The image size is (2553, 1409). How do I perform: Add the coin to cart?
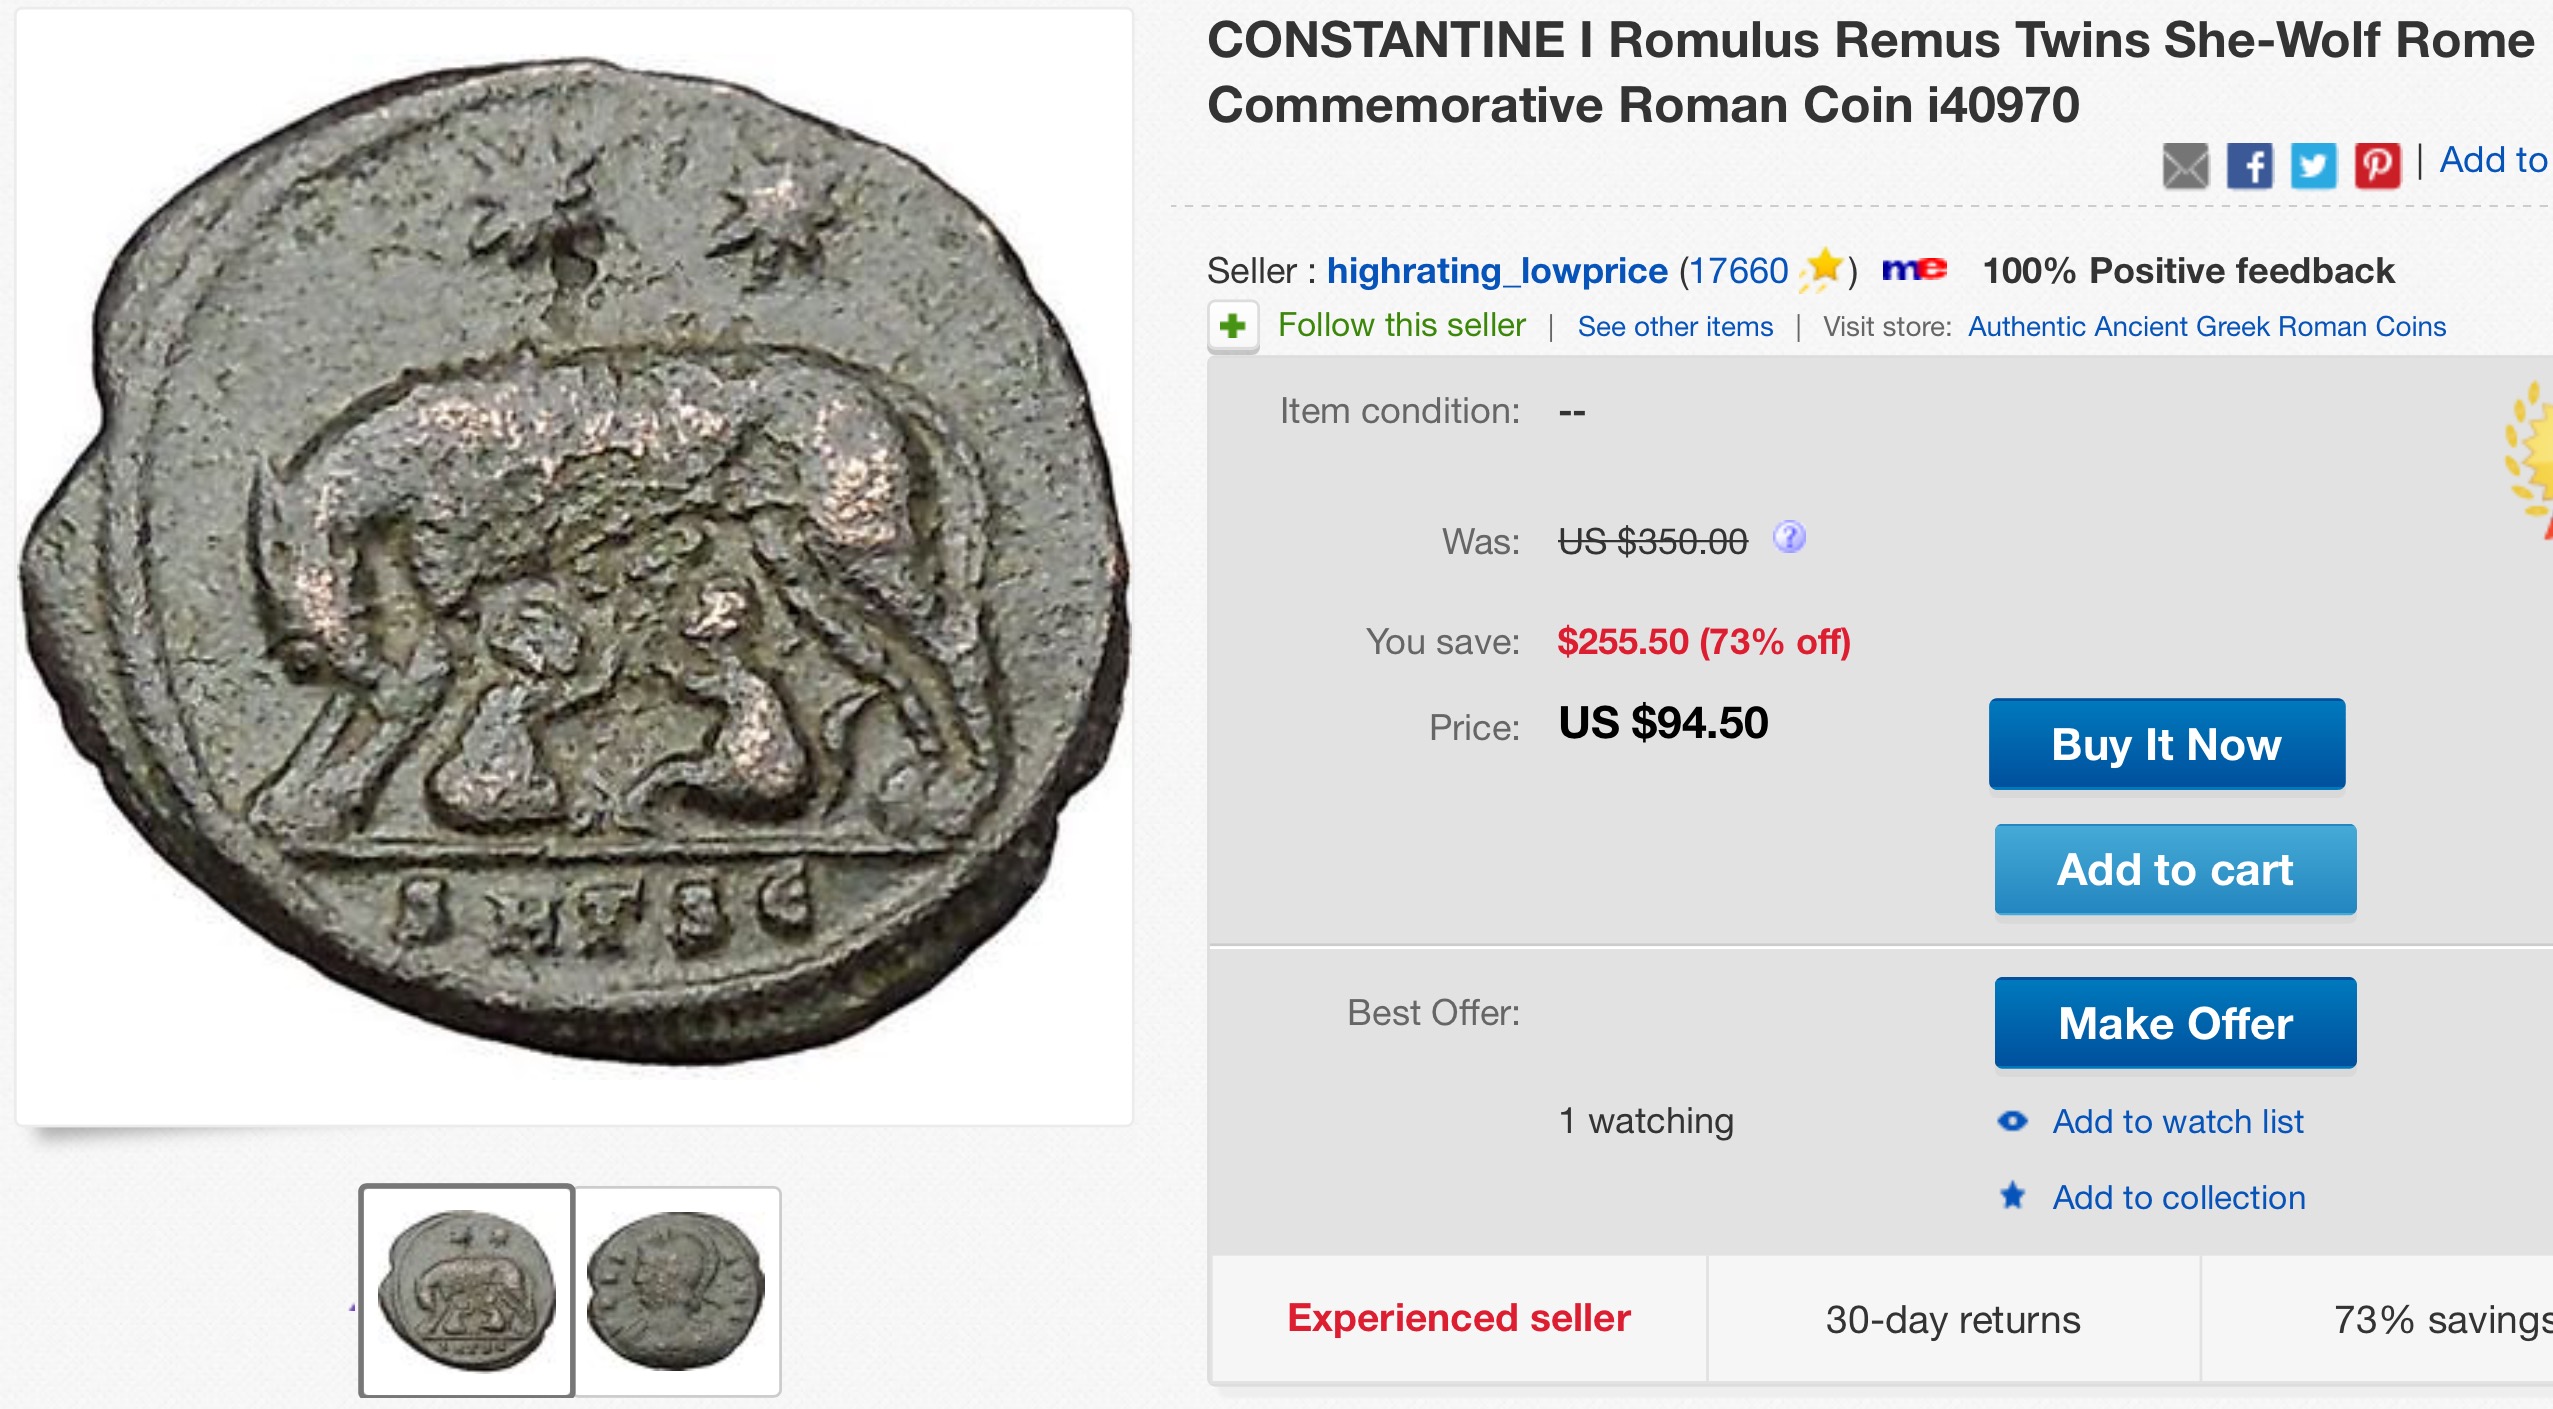[2175, 869]
